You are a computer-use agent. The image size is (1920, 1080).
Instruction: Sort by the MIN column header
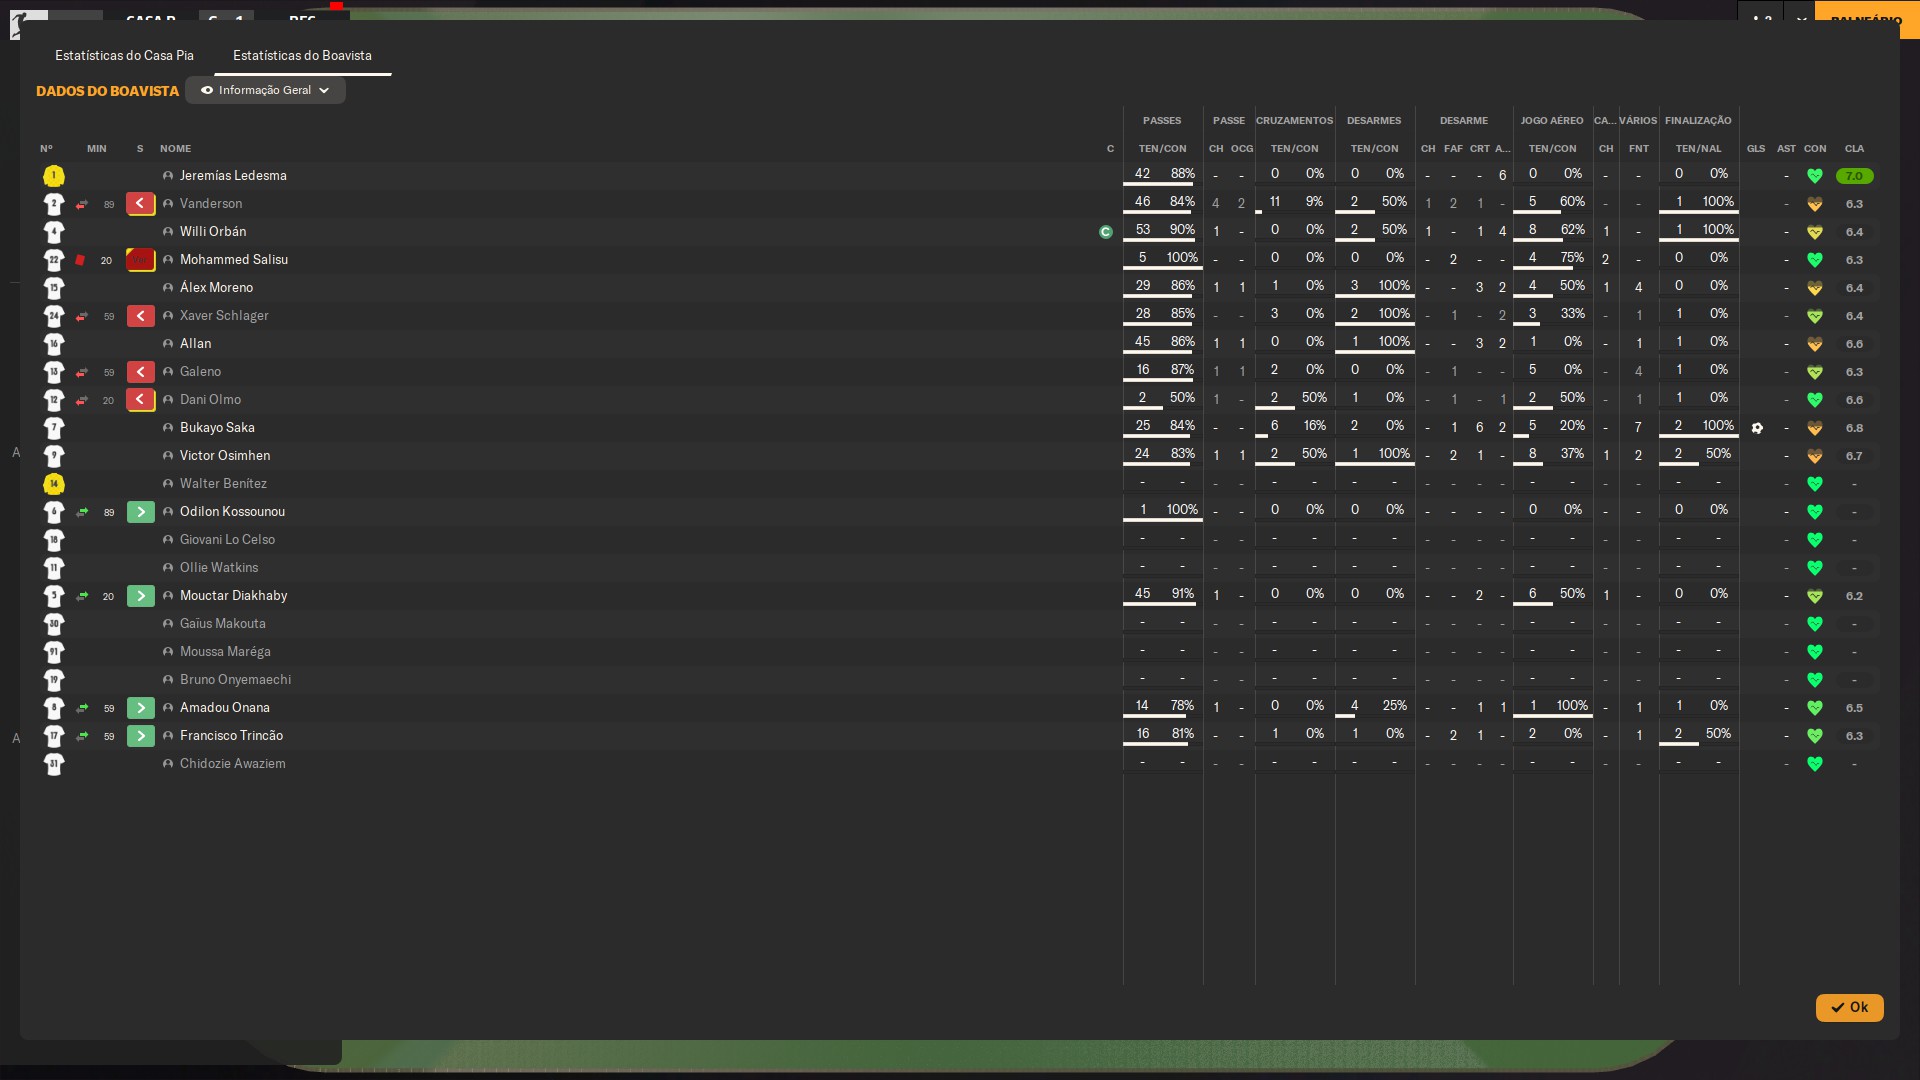[x=96, y=149]
